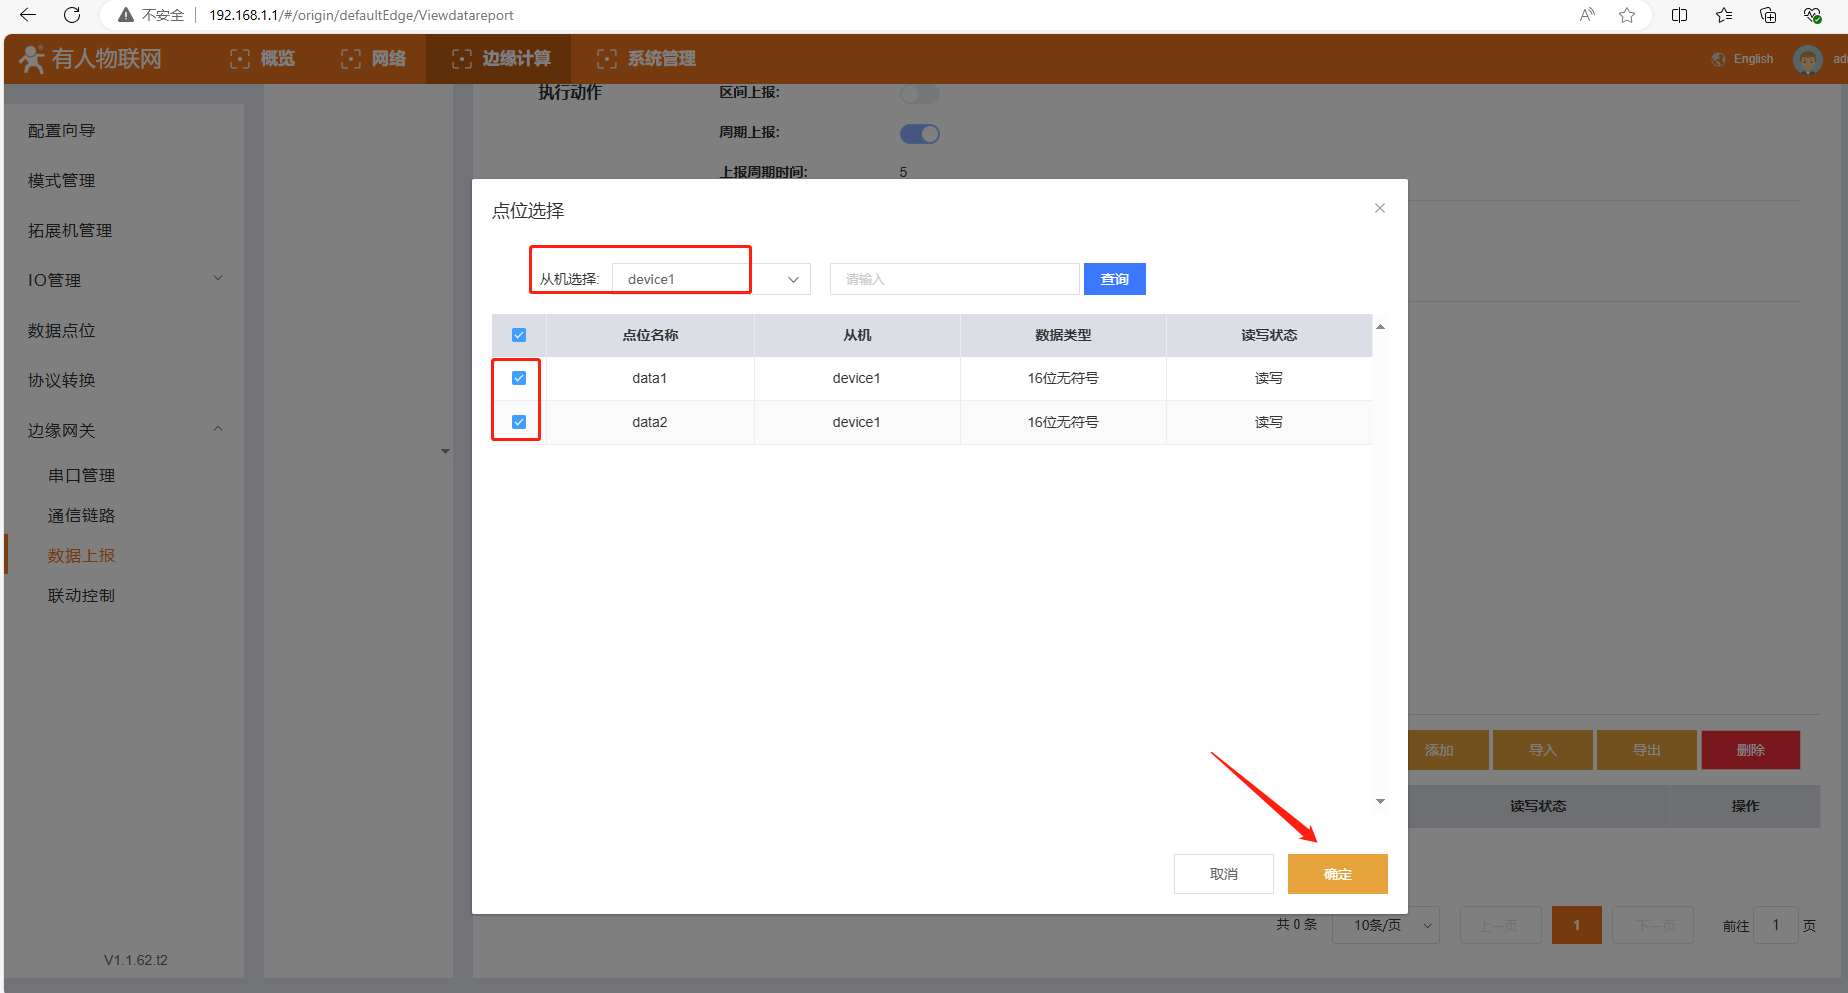This screenshot has height=993, width=1848.
Task: Toggle the 周期上报 switch
Action: click(x=920, y=134)
